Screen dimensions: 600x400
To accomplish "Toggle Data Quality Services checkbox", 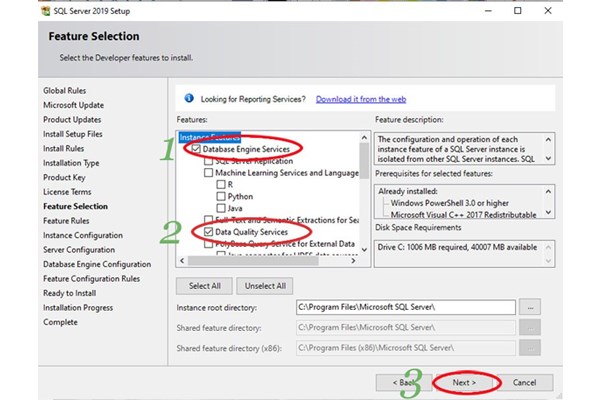I will (x=208, y=232).
